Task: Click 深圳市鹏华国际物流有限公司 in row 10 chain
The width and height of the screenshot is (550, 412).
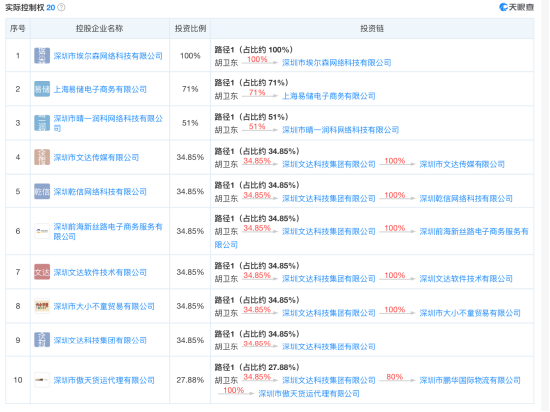Action: click(x=470, y=380)
